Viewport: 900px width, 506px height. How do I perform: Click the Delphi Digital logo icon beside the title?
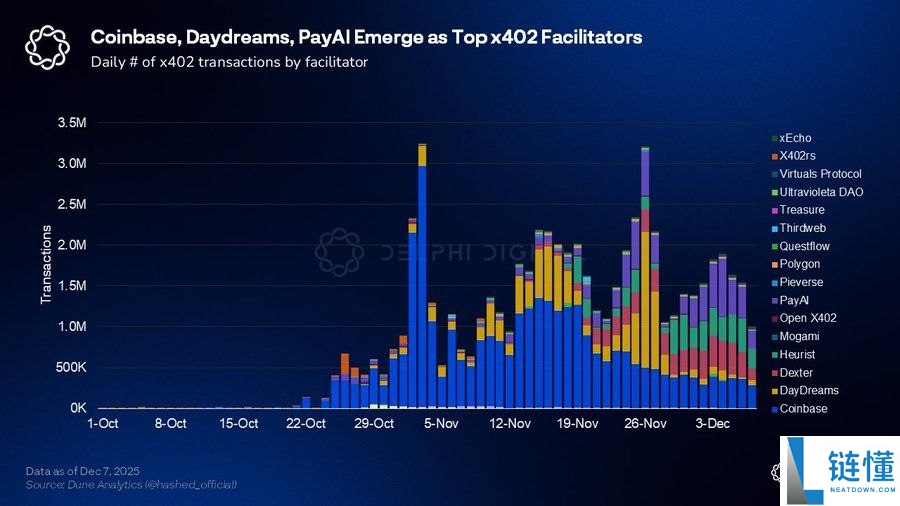[47, 48]
